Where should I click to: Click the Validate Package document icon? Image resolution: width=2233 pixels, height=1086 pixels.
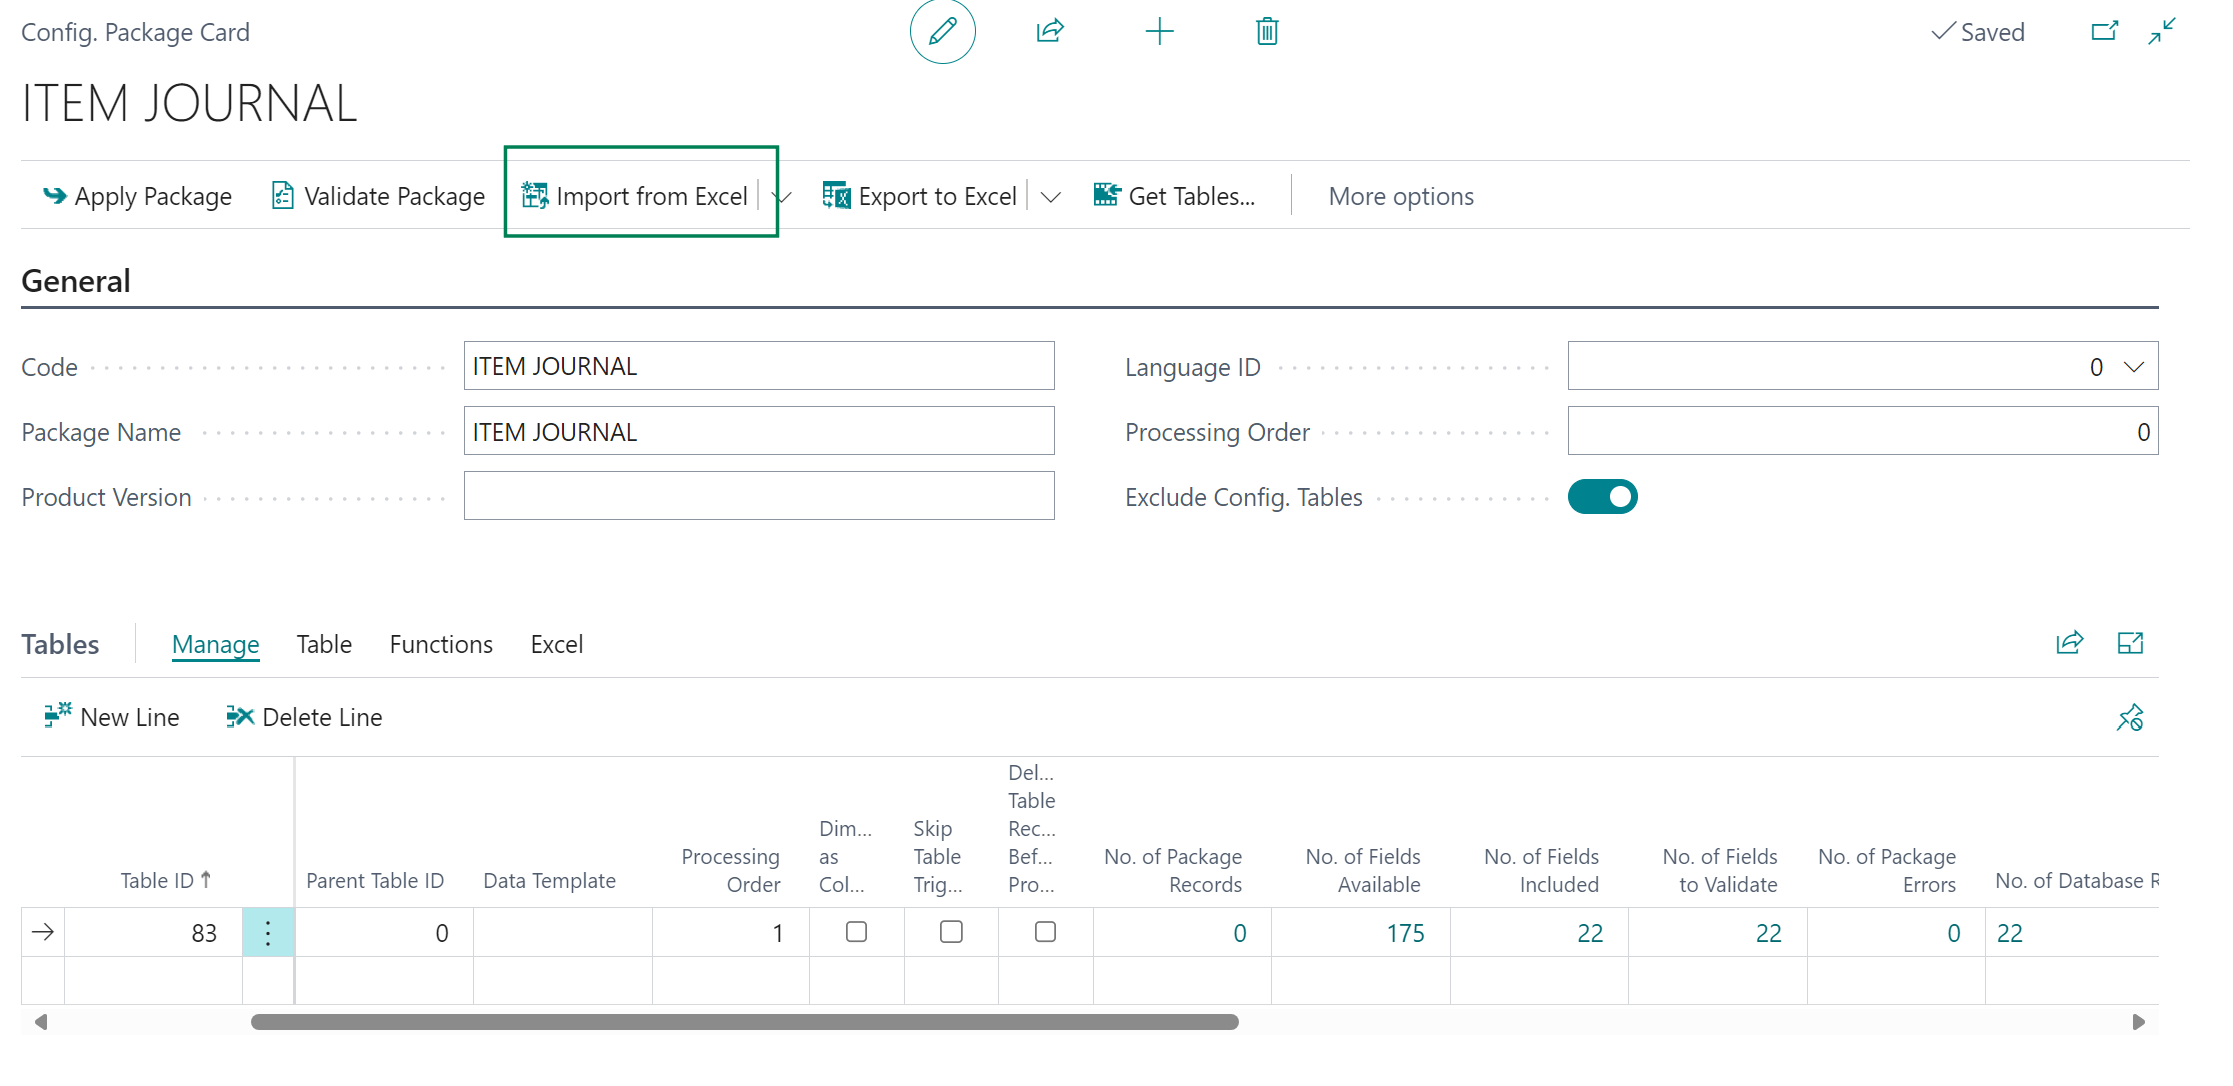[283, 196]
